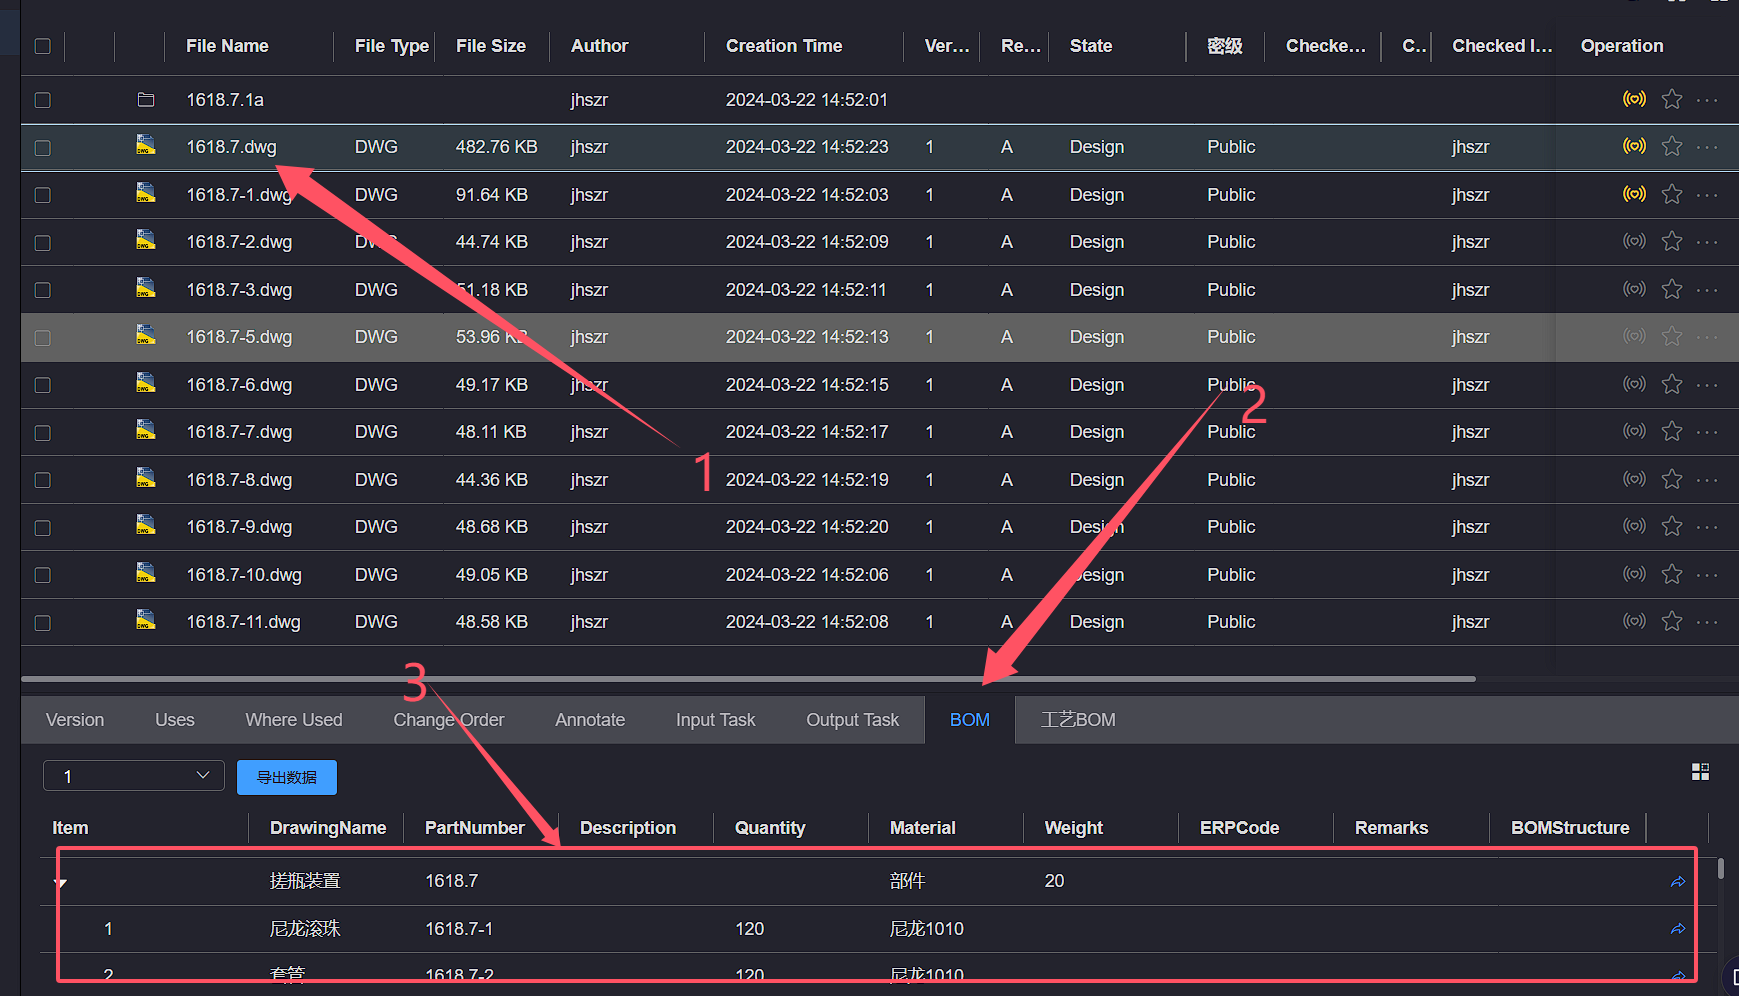Image resolution: width=1739 pixels, height=996 pixels.
Task: Collapse the 搓瓶装置 BOM tree row
Action: [x=61, y=882]
